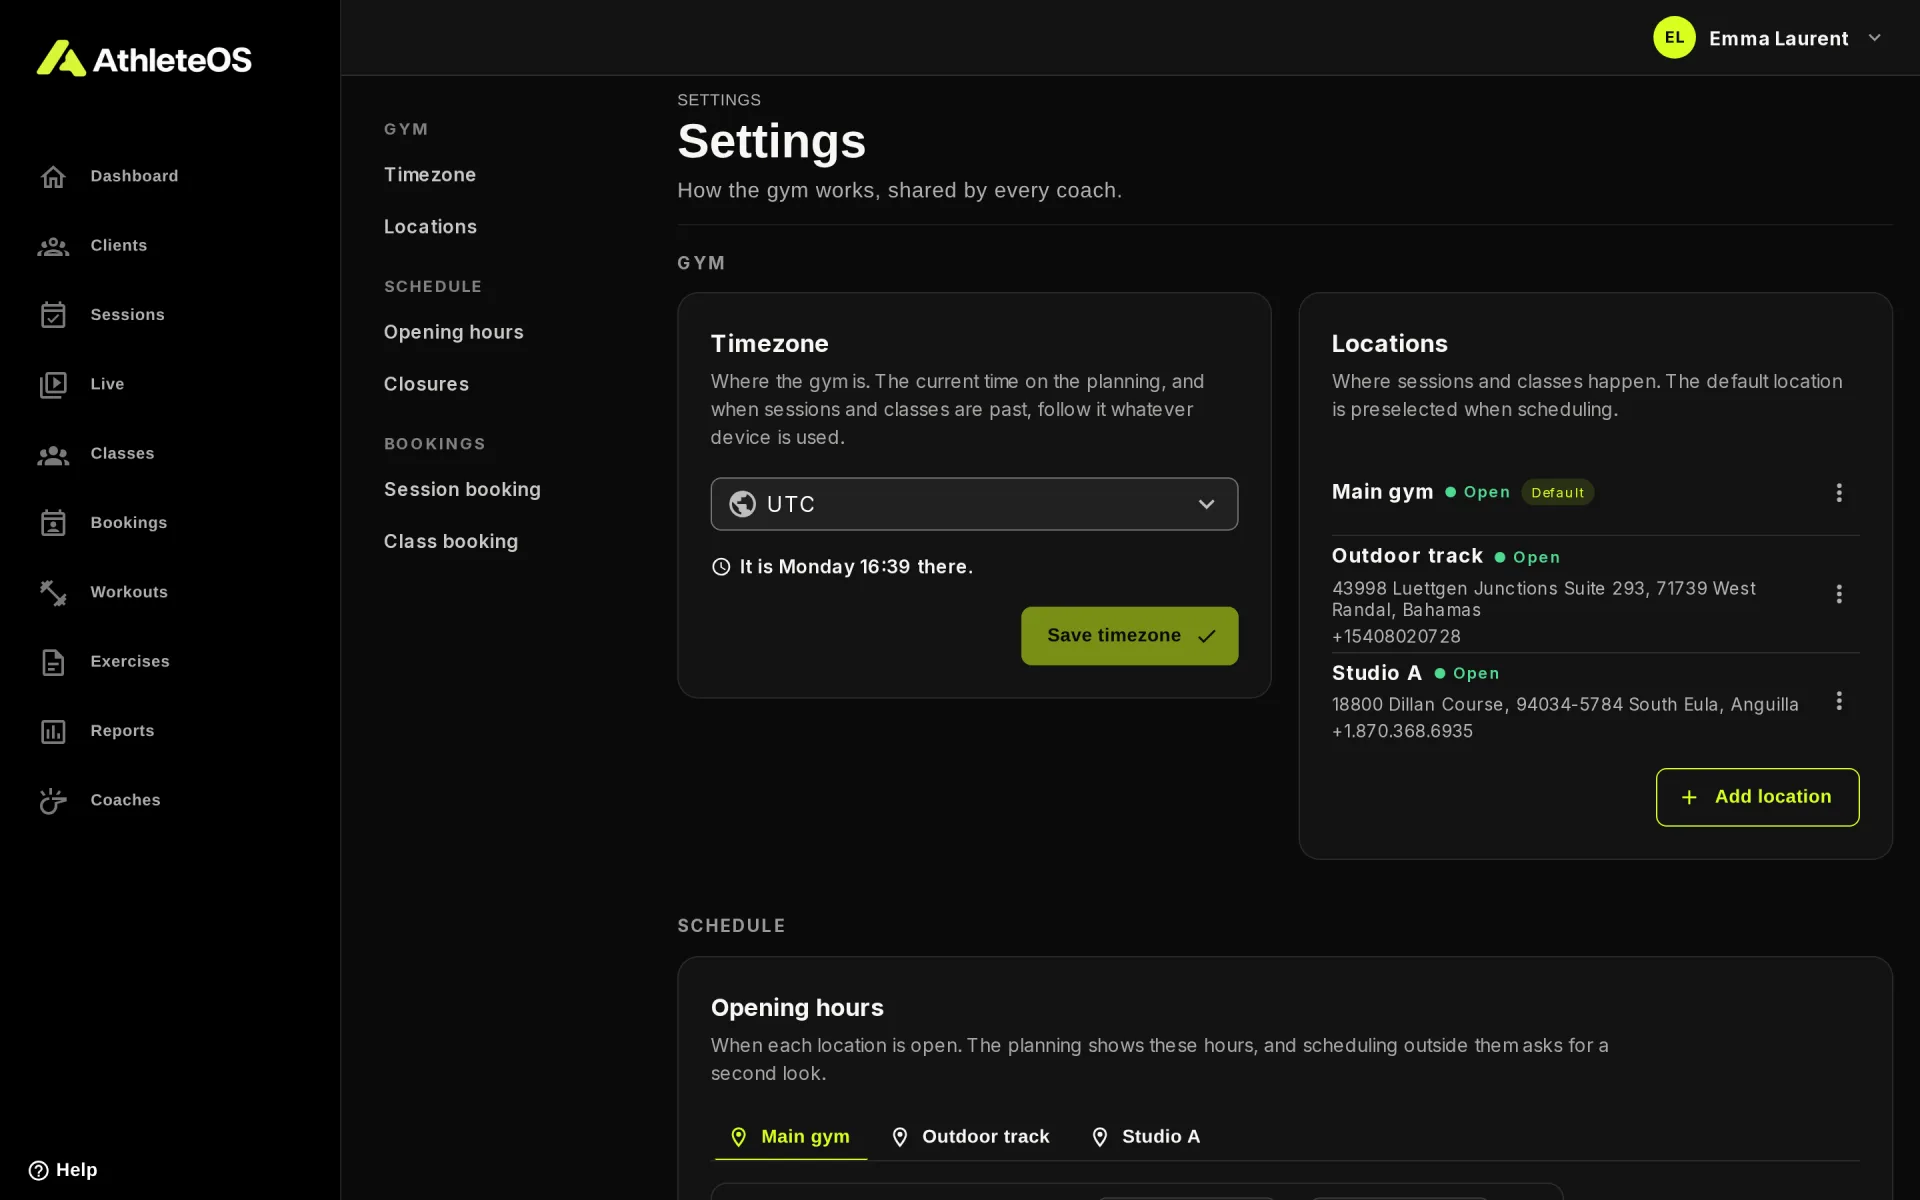This screenshot has width=1920, height=1200.
Task: Click Emma Laurent user name
Action: tap(1778, 38)
